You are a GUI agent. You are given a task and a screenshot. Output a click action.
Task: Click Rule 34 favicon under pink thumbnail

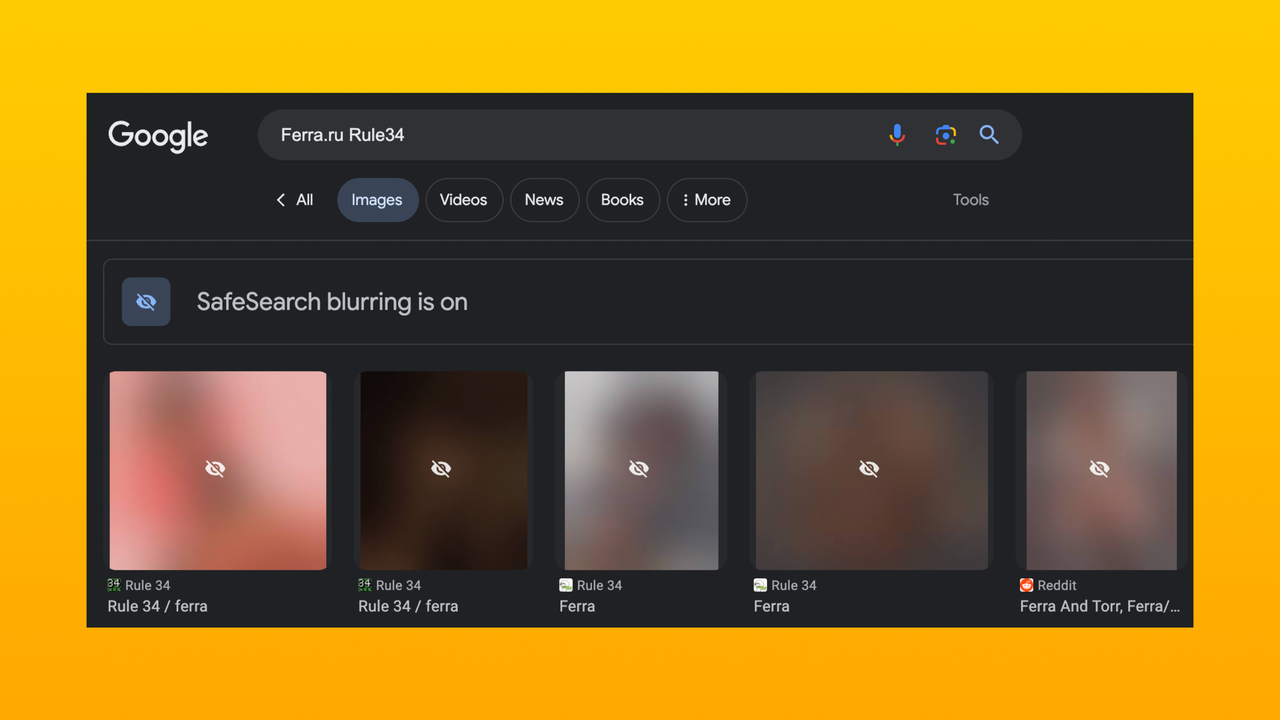114,585
